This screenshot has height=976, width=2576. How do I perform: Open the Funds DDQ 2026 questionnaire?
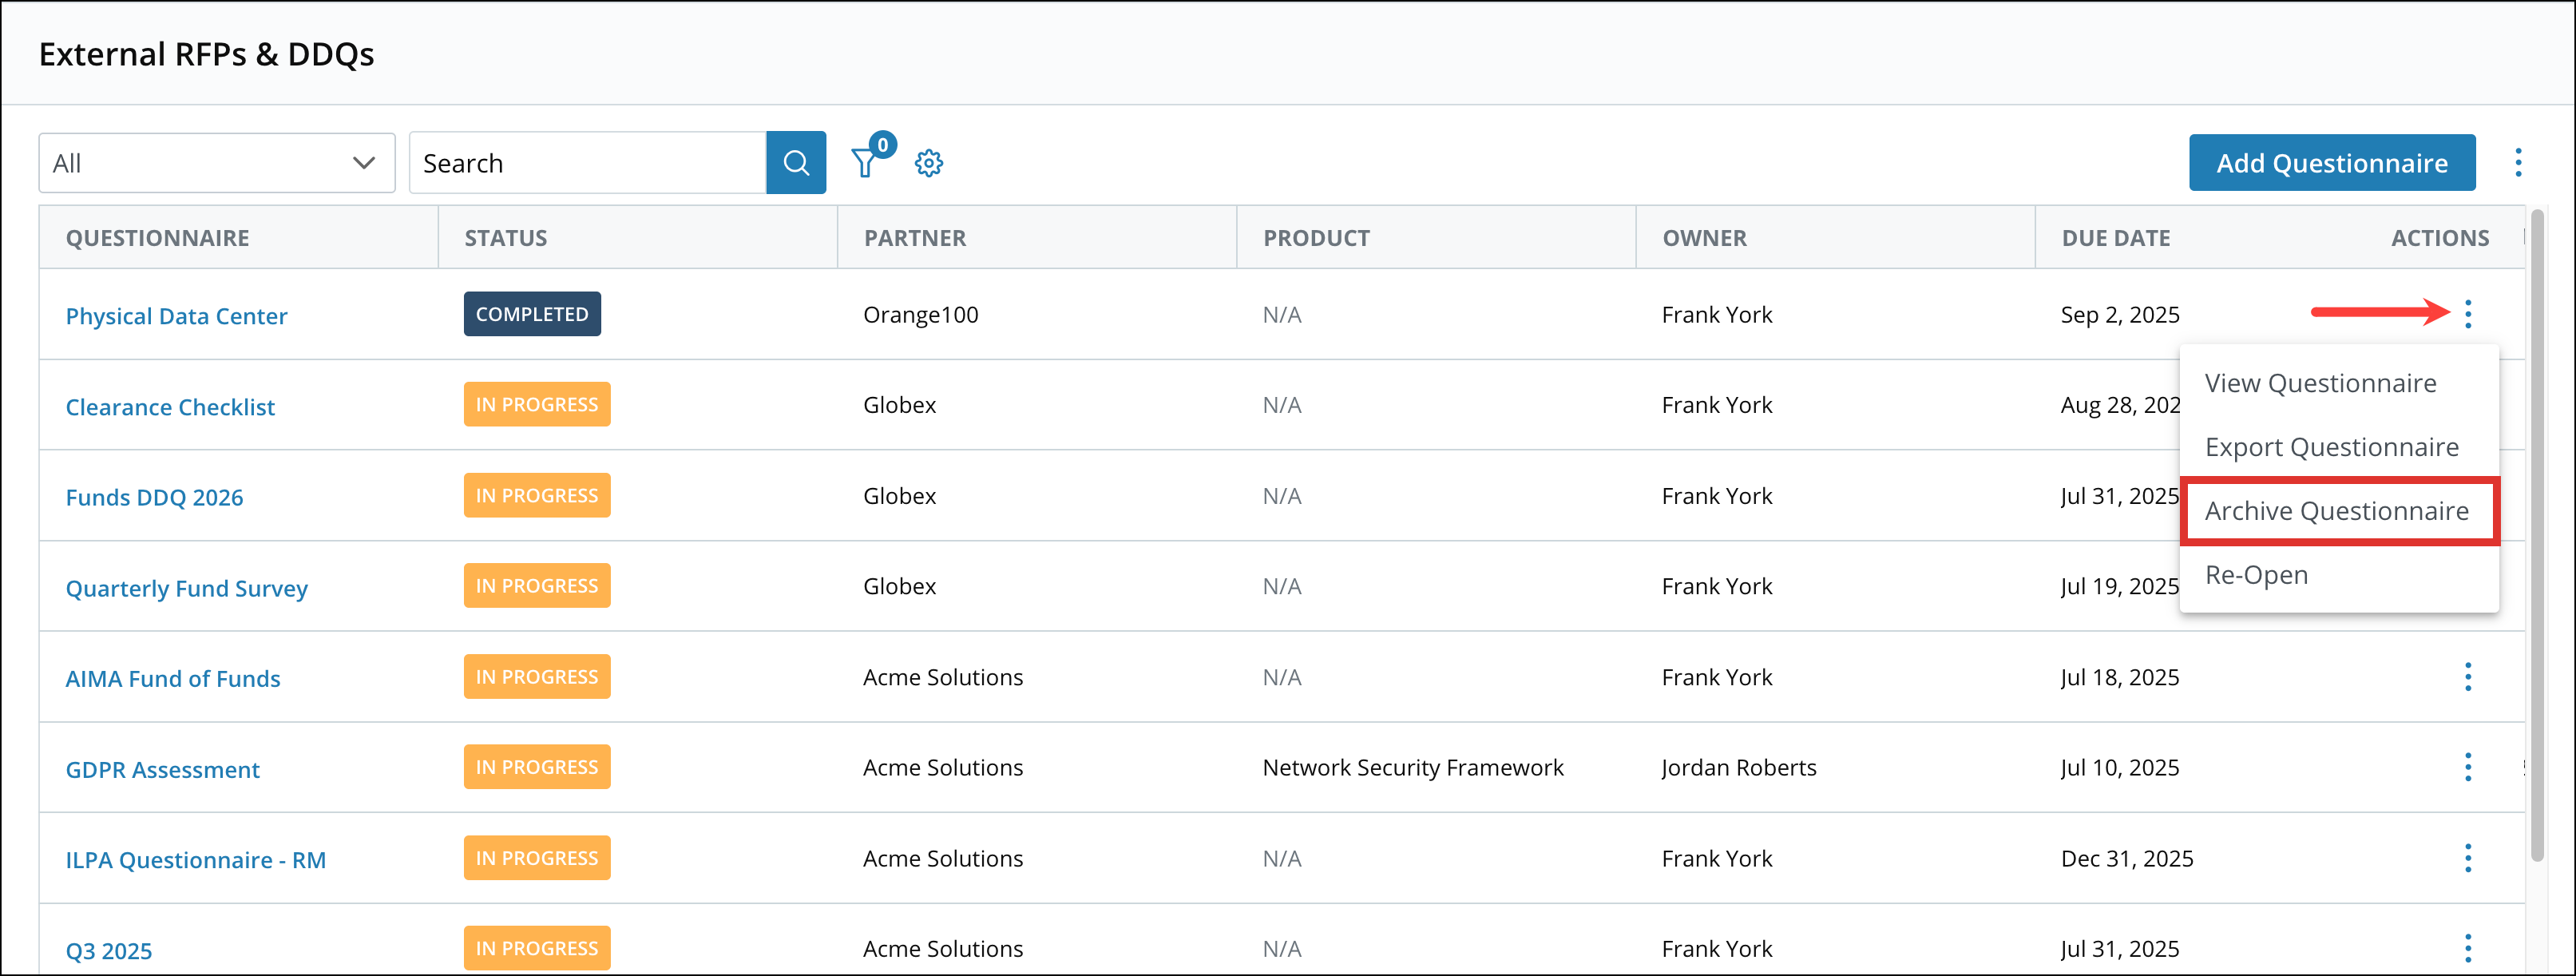point(154,496)
